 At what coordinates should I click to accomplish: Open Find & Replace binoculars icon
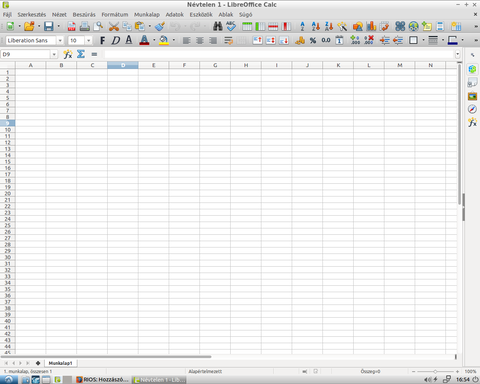pos(218,26)
